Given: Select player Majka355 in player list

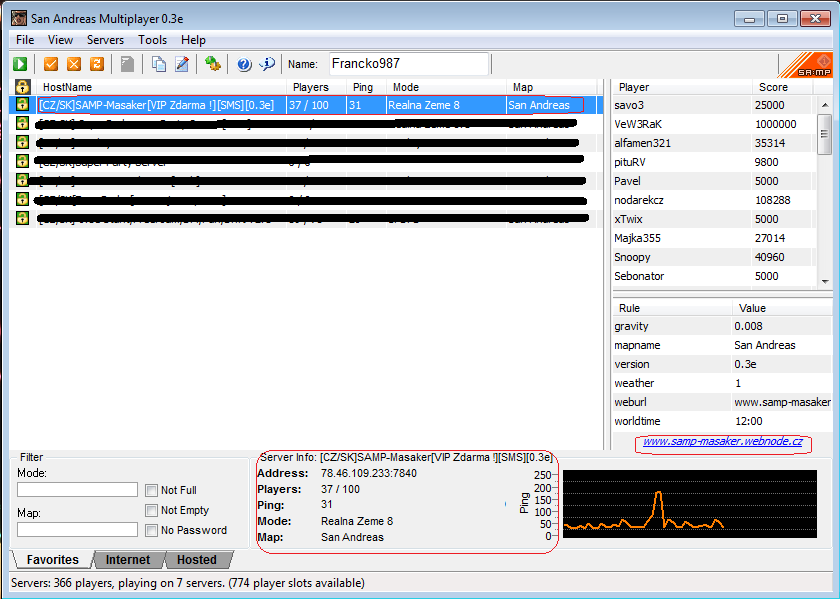Looking at the screenshot, I should (x=715, y=238).
